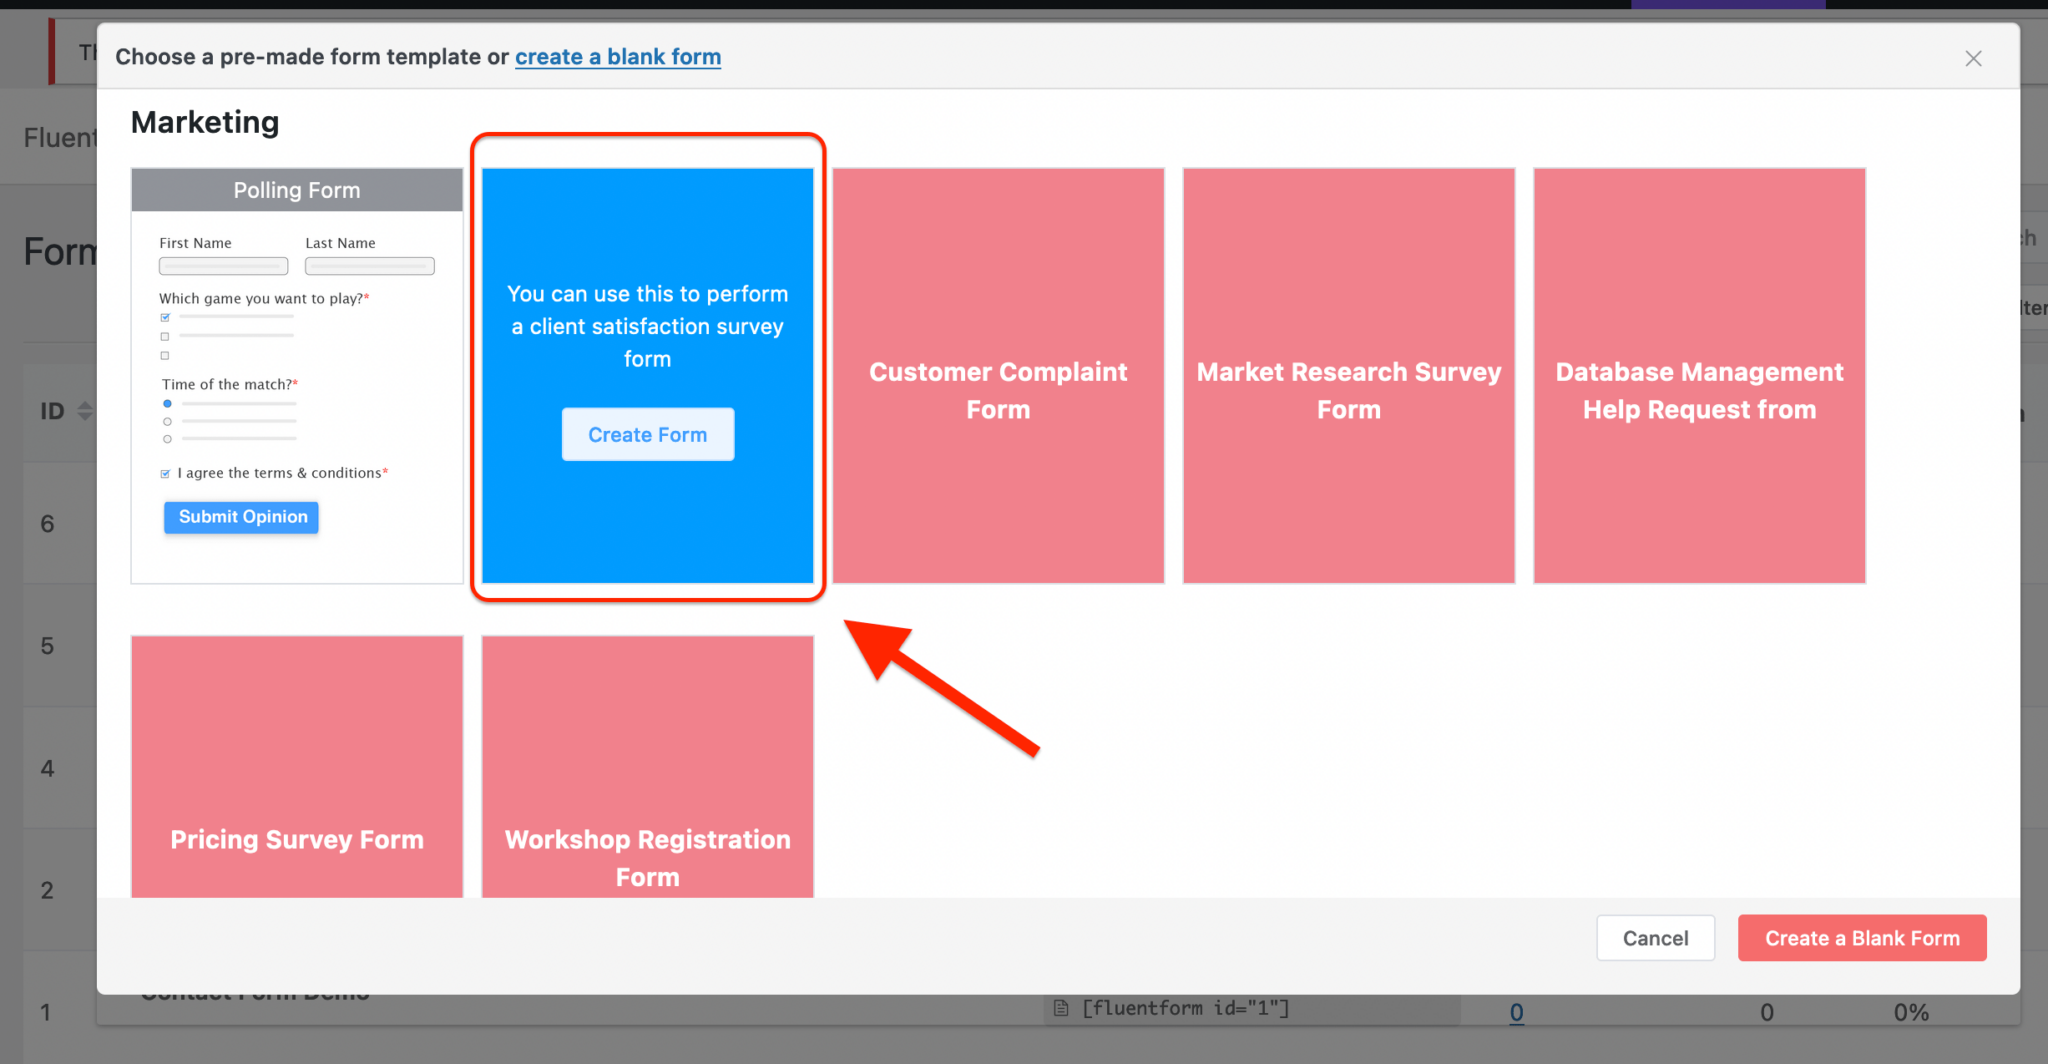The image size is (2048, 1064).
Task: Click the First Name input field
Action: coord(222,265)
